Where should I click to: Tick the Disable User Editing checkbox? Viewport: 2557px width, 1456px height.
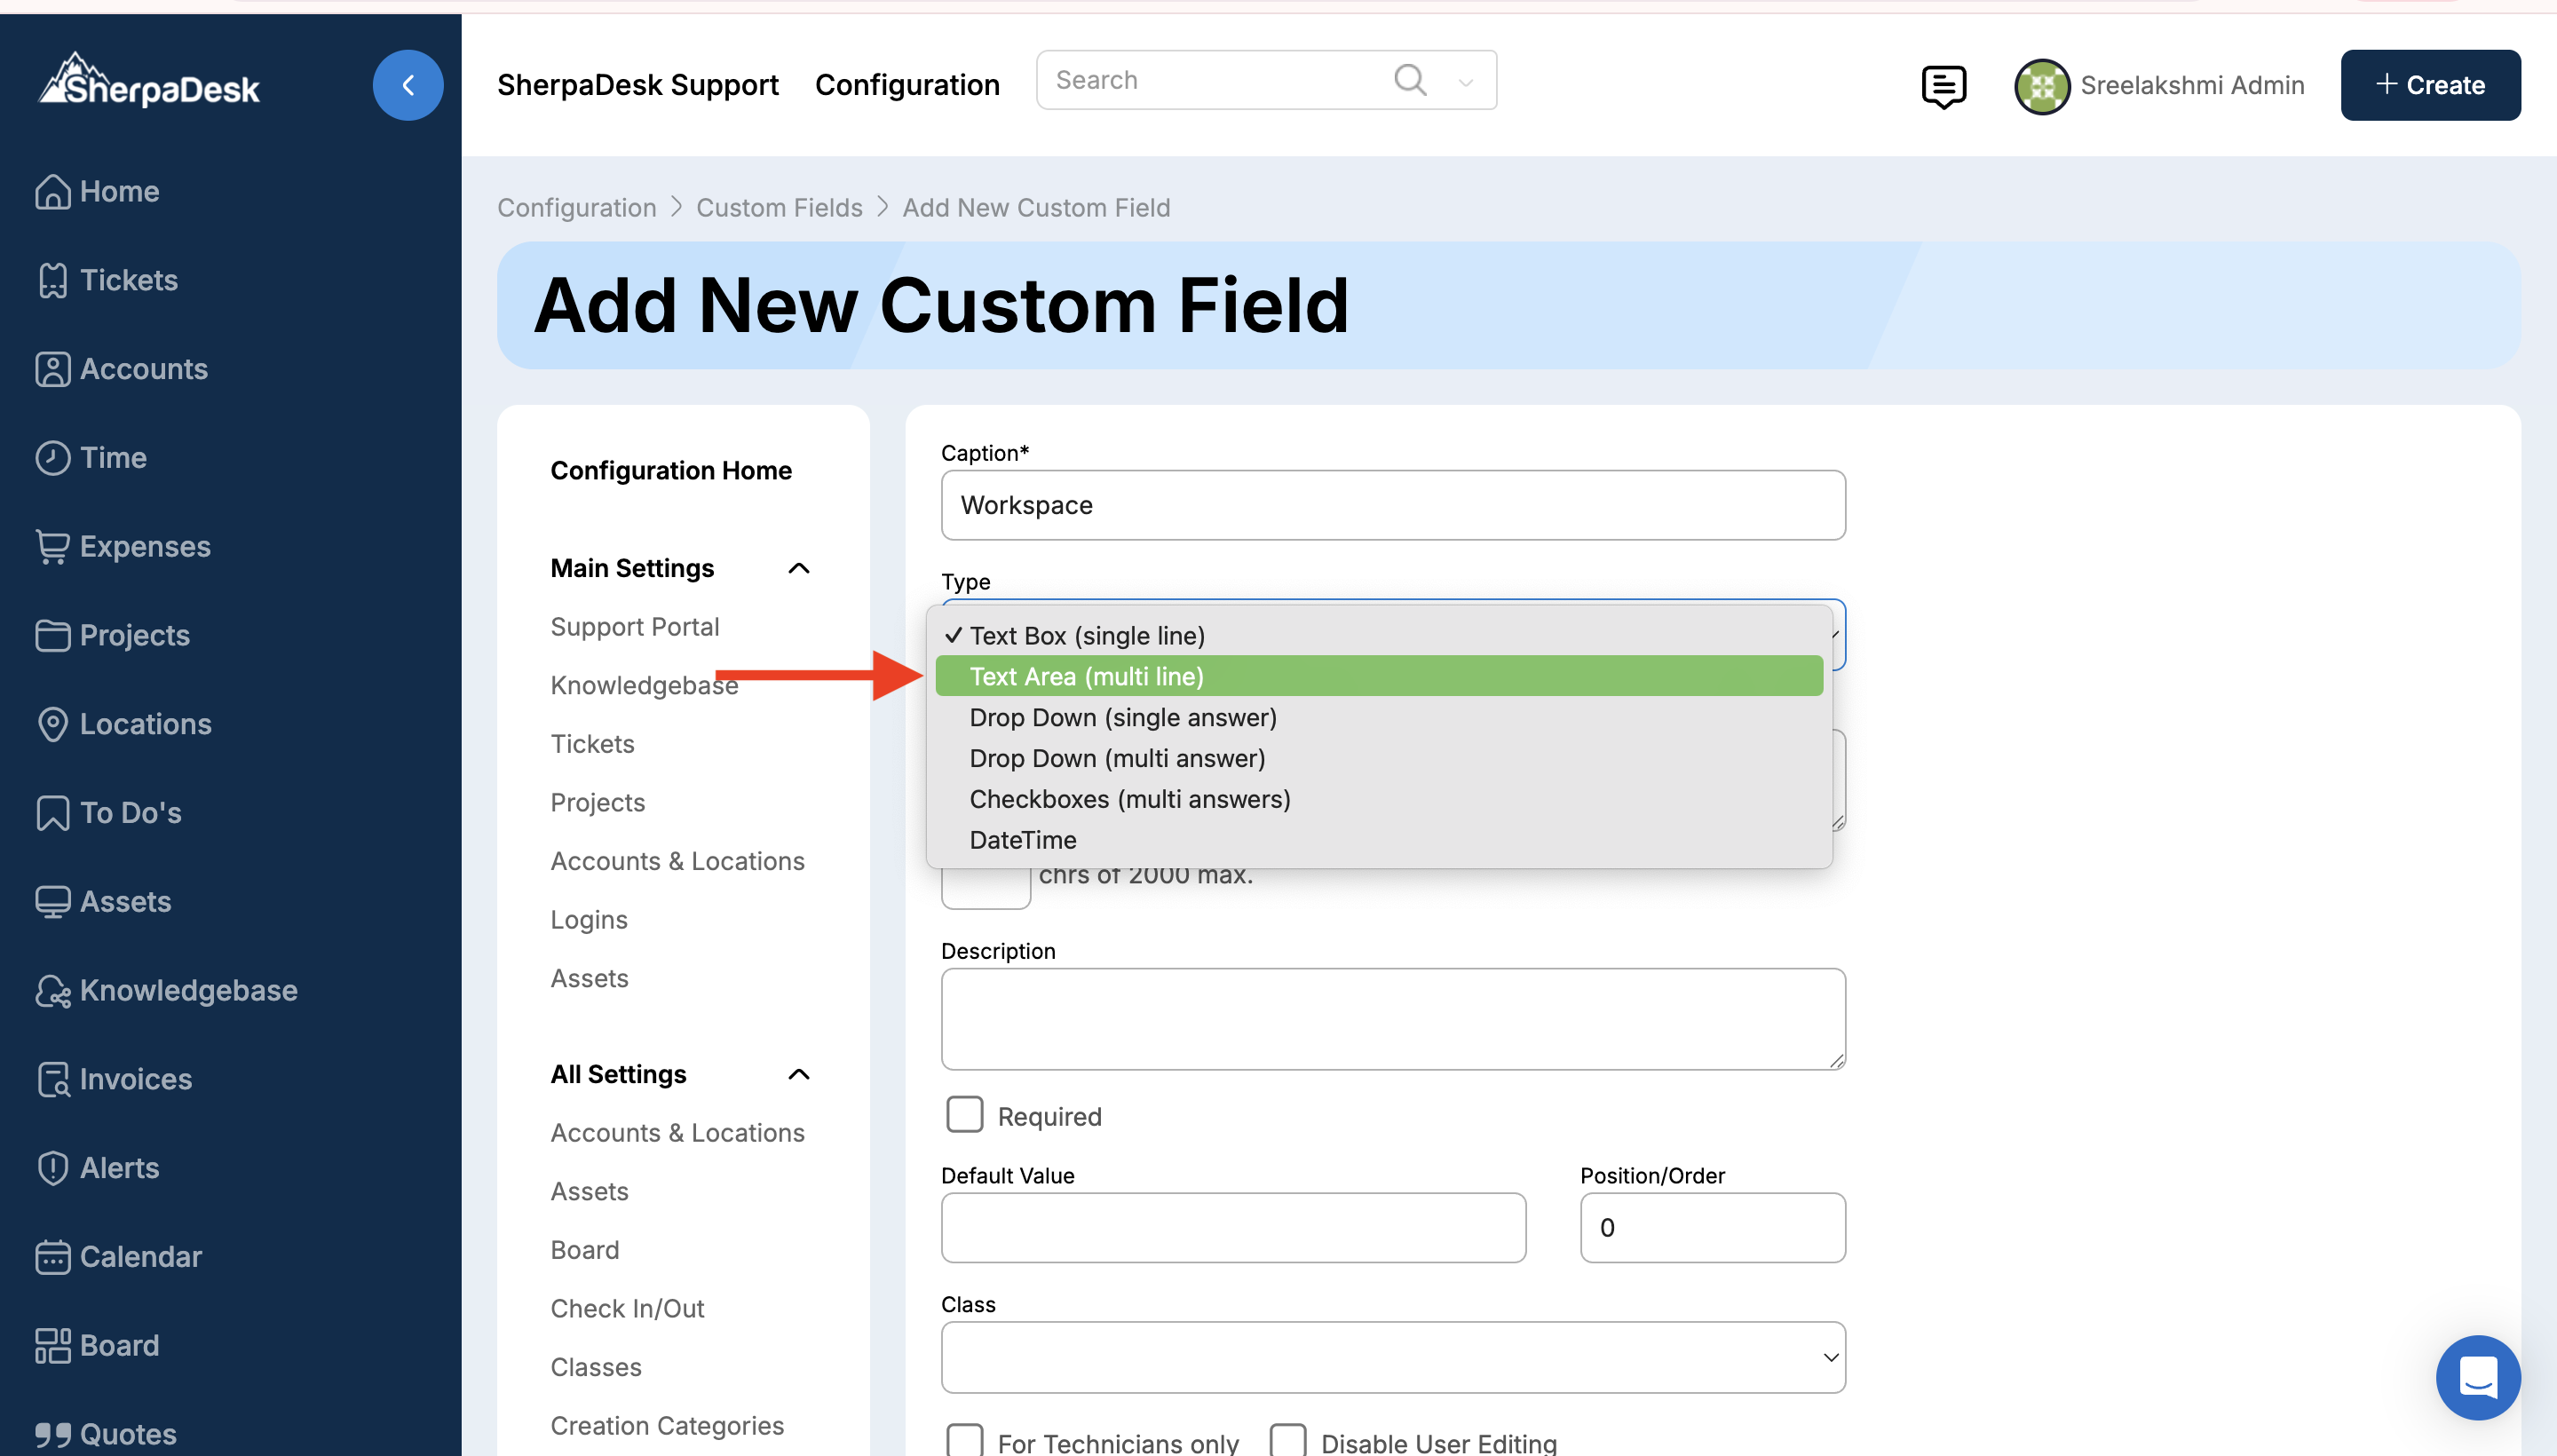[x=1288, y=1441]
